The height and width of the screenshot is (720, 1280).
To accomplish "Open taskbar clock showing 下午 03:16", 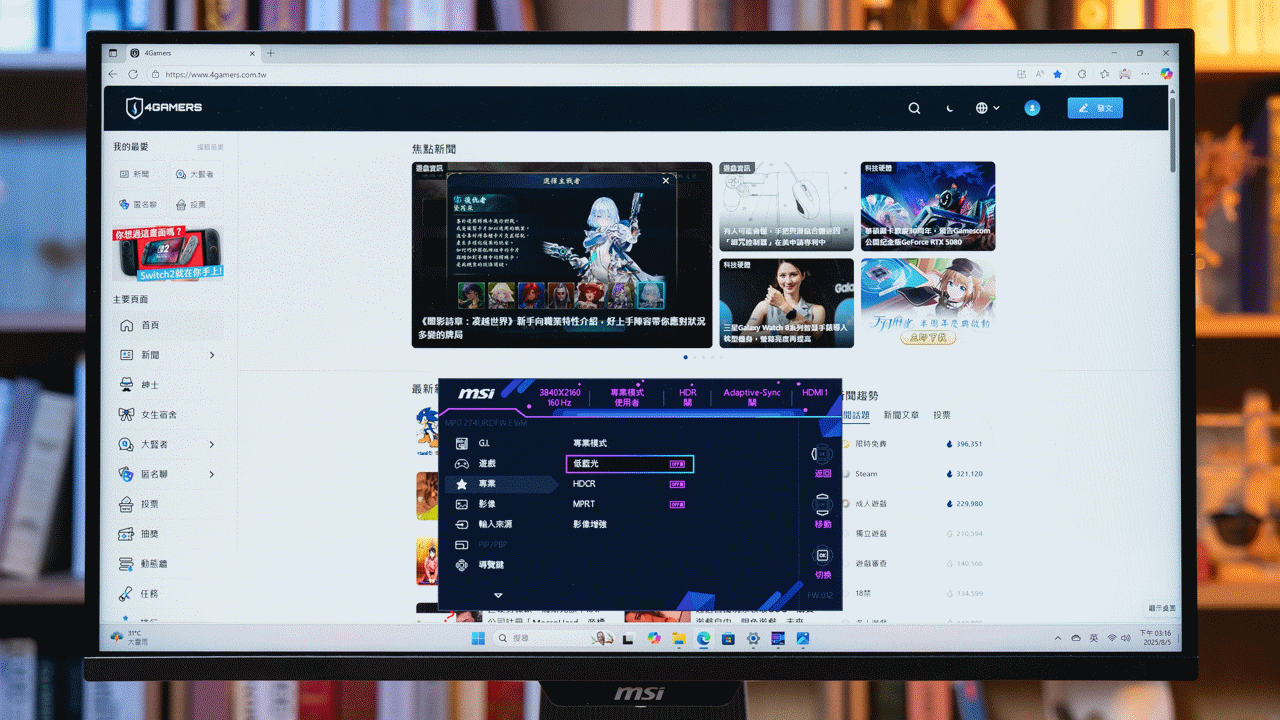I will tap(1155, 638).
